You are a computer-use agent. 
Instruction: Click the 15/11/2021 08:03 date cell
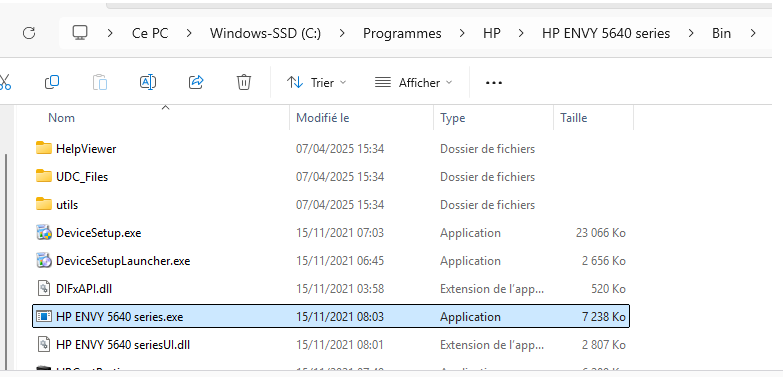click(340, 317)
